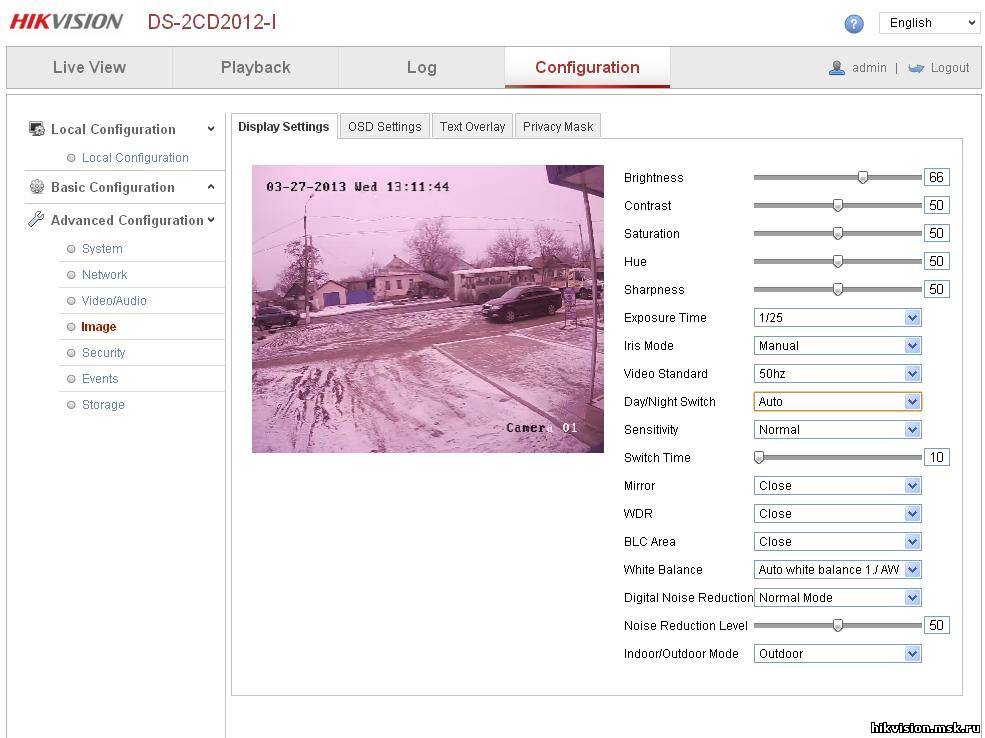Click the Noise Reduction Level slider handle

tap(837, 626)
